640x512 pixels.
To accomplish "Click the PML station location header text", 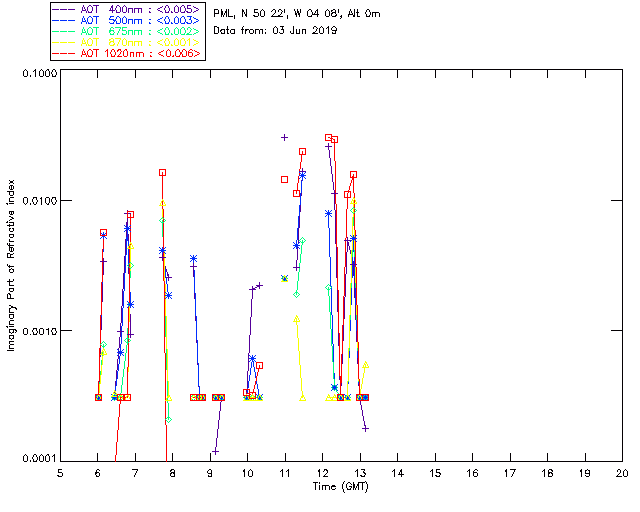I will 297,14.
